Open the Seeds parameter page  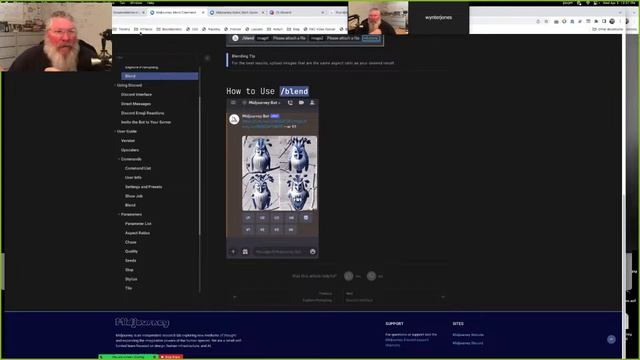tap(131, 260)
